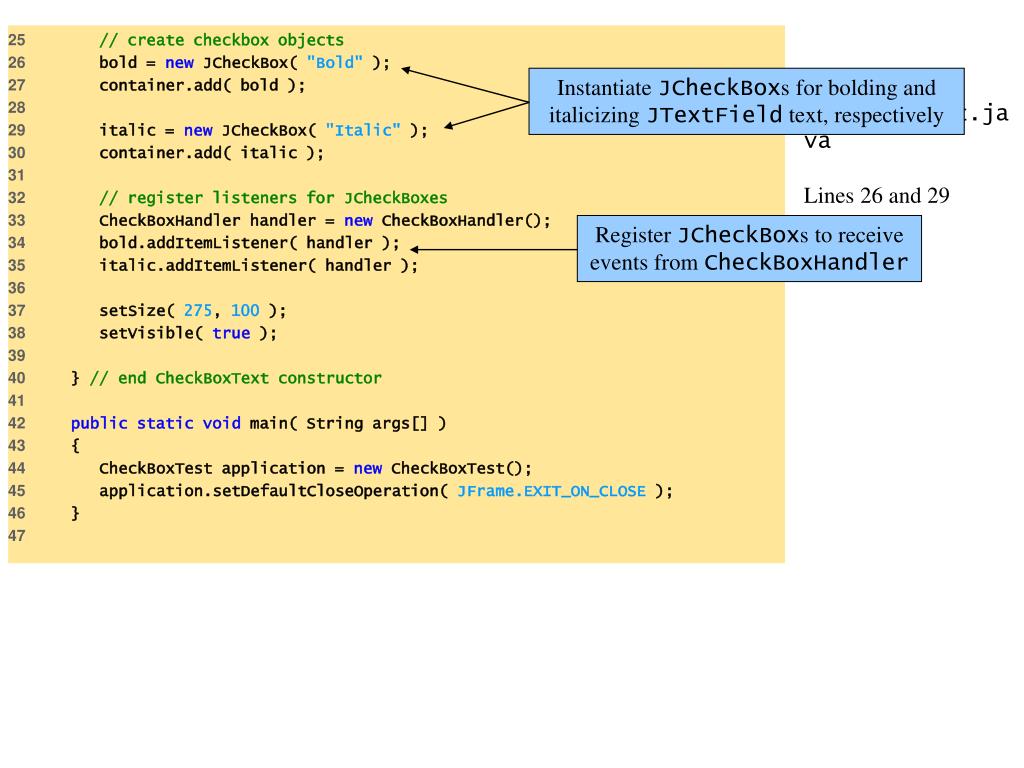This screenshot has width=1024, height=768.
Task: Click the line 'container.add( italic );'
Action: (211, 153)
